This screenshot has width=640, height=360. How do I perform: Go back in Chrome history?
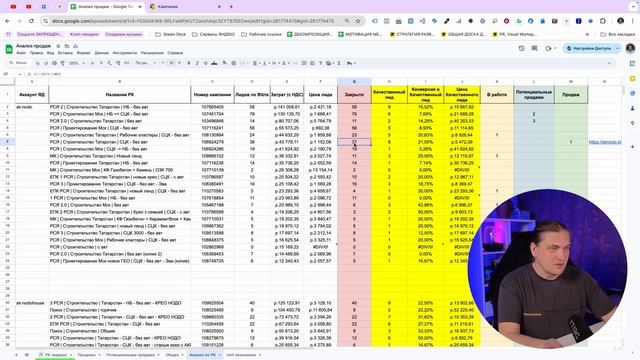pyautogui.click(x=7, y=21)
